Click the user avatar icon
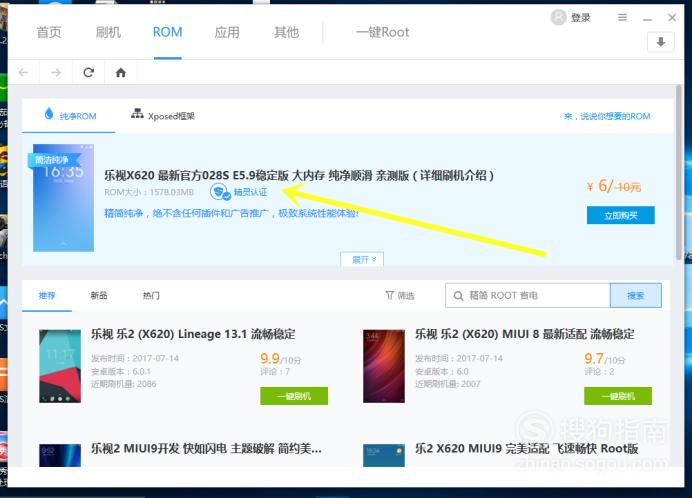This screenshot has width=692, height=498. tap(558, 17)
